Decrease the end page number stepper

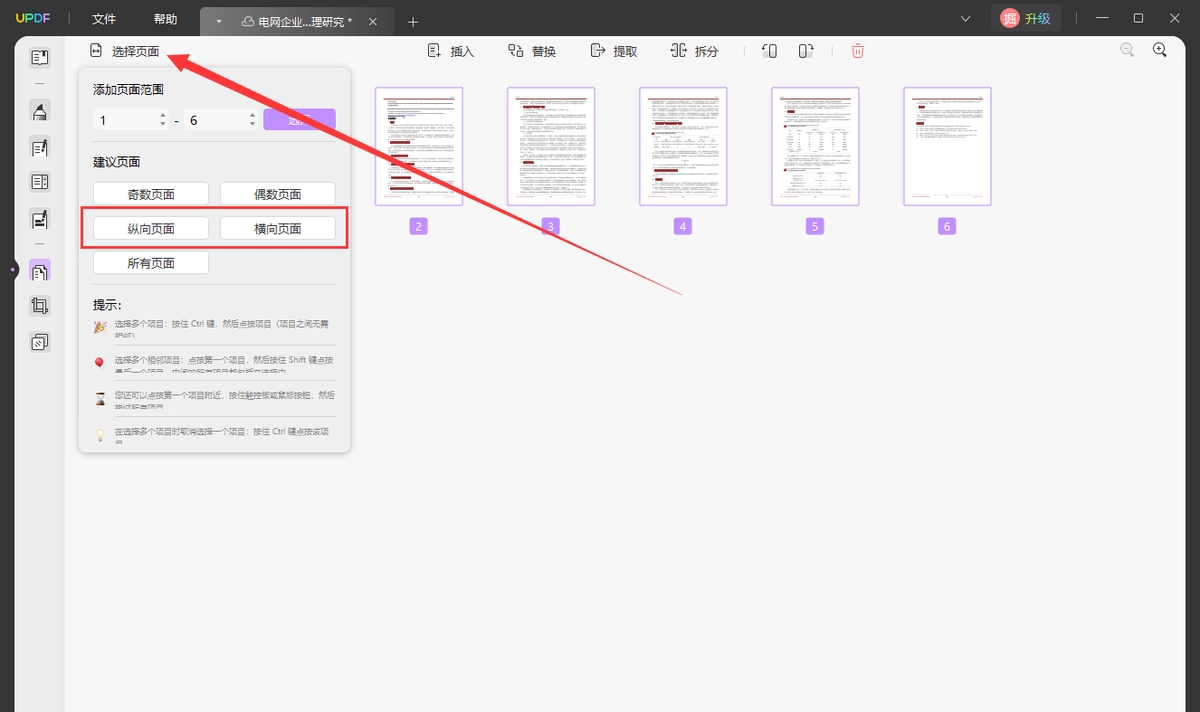(x=251, y=124)
